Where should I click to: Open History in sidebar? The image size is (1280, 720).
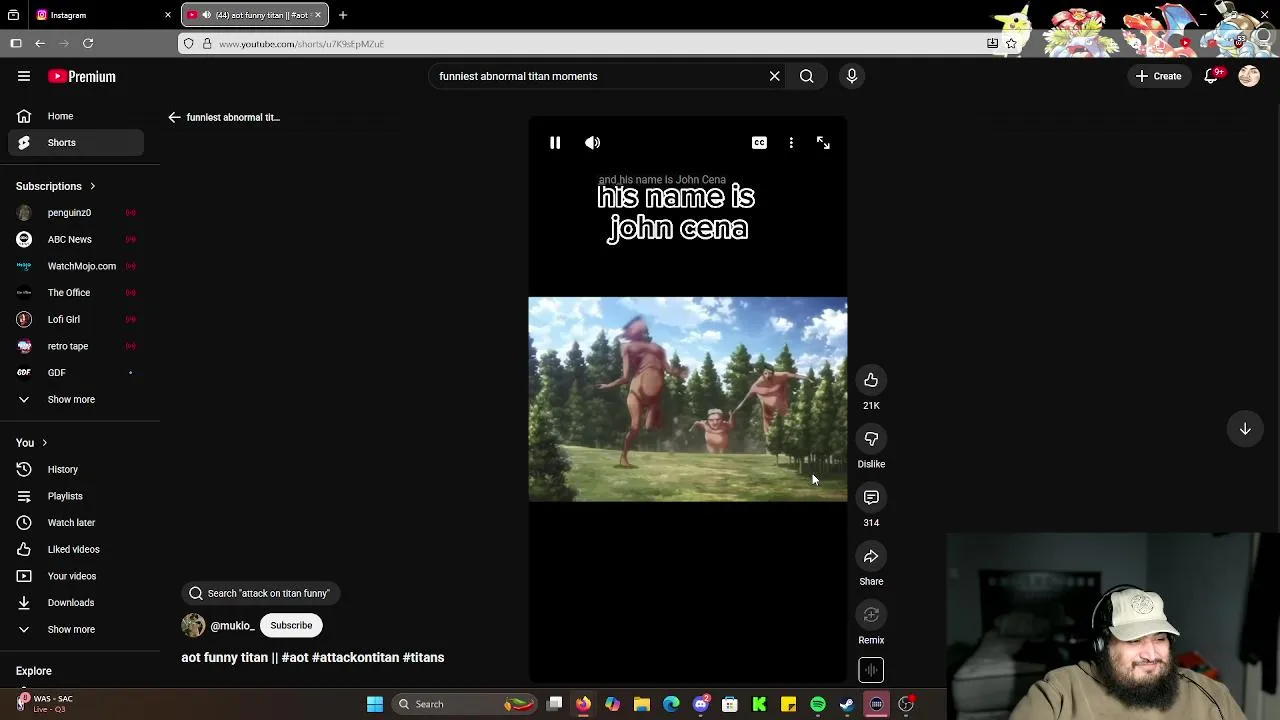click(x=76, y=470)
